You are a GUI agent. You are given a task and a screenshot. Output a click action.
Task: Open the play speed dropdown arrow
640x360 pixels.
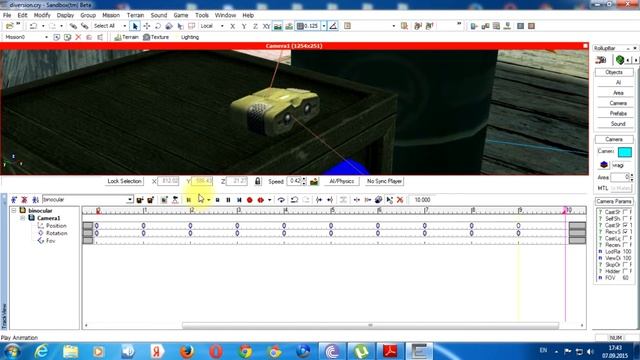tap(209, 200)
